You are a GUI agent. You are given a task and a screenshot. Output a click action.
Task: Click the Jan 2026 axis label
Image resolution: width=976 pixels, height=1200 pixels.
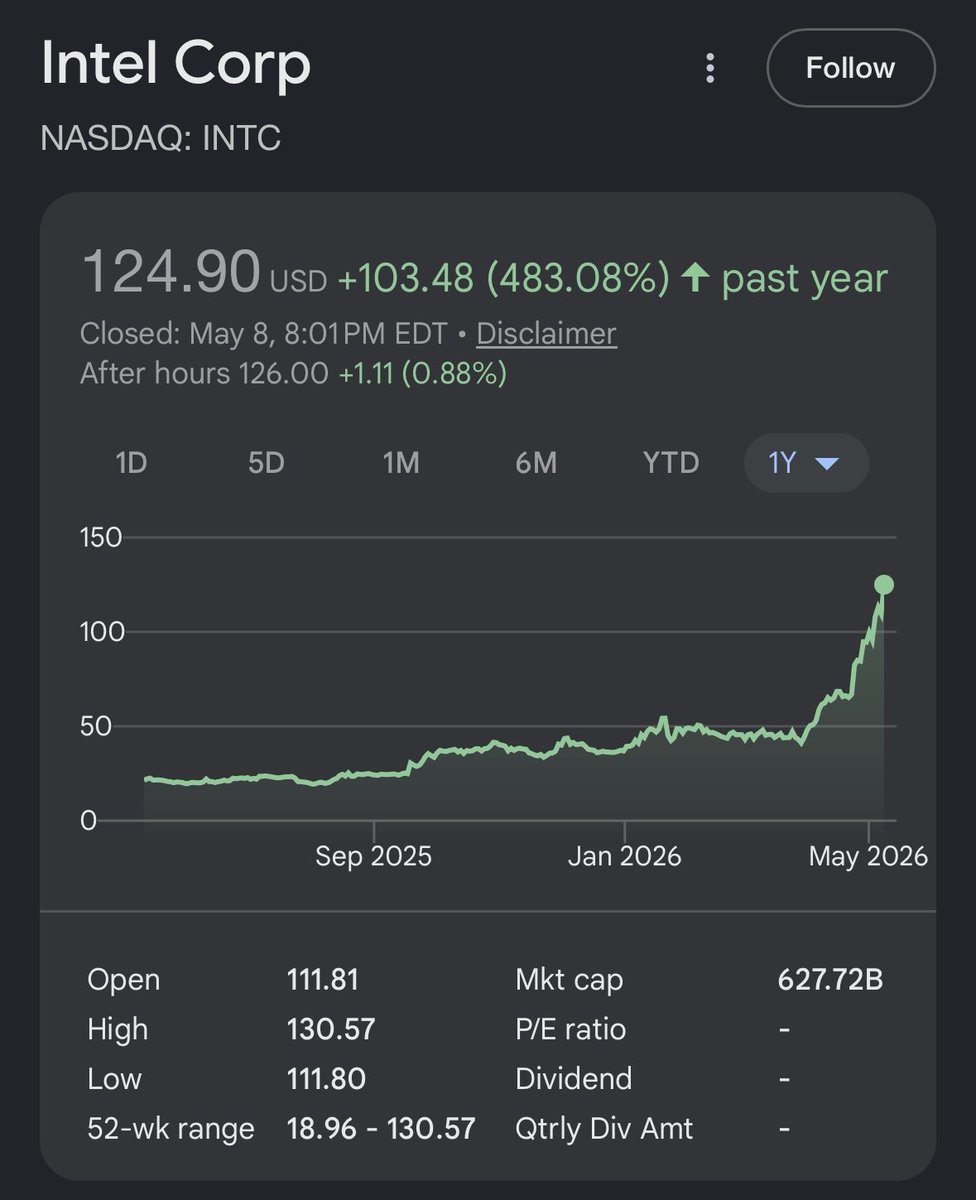point(625,857)
